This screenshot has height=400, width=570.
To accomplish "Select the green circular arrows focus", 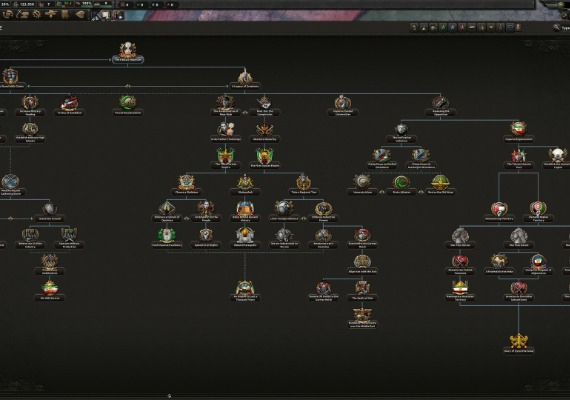I will (x=128, y=105).
